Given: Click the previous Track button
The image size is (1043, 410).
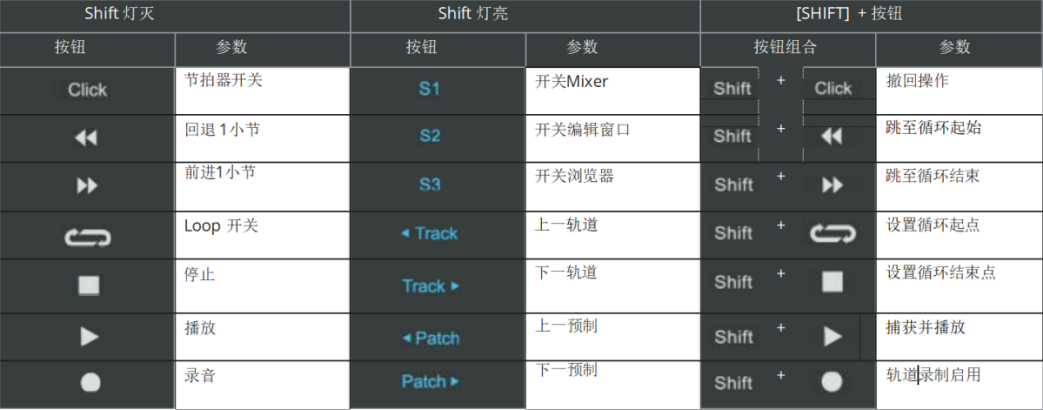Looking at the screenshot, I should point(429,234).
